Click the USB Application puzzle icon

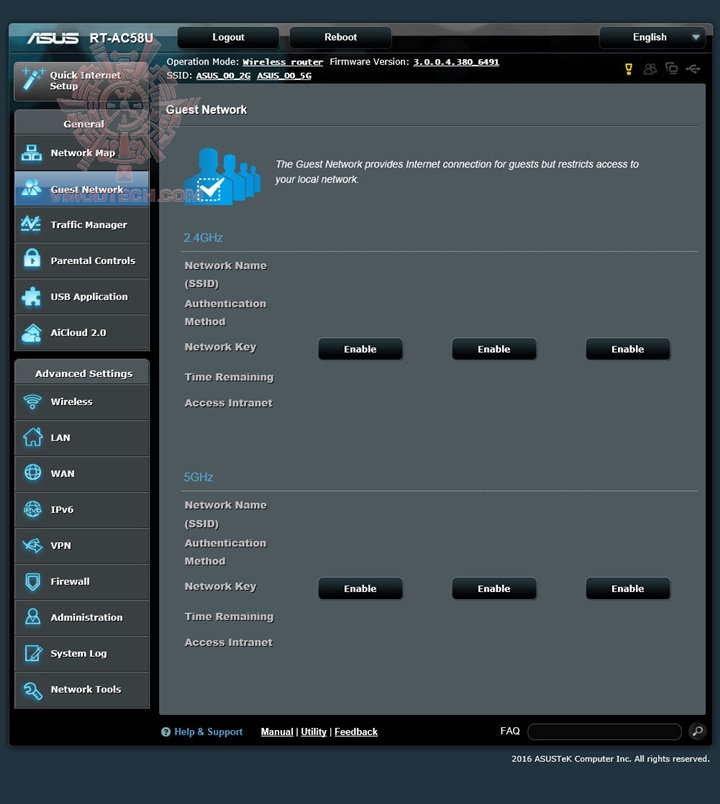(32, 296)
